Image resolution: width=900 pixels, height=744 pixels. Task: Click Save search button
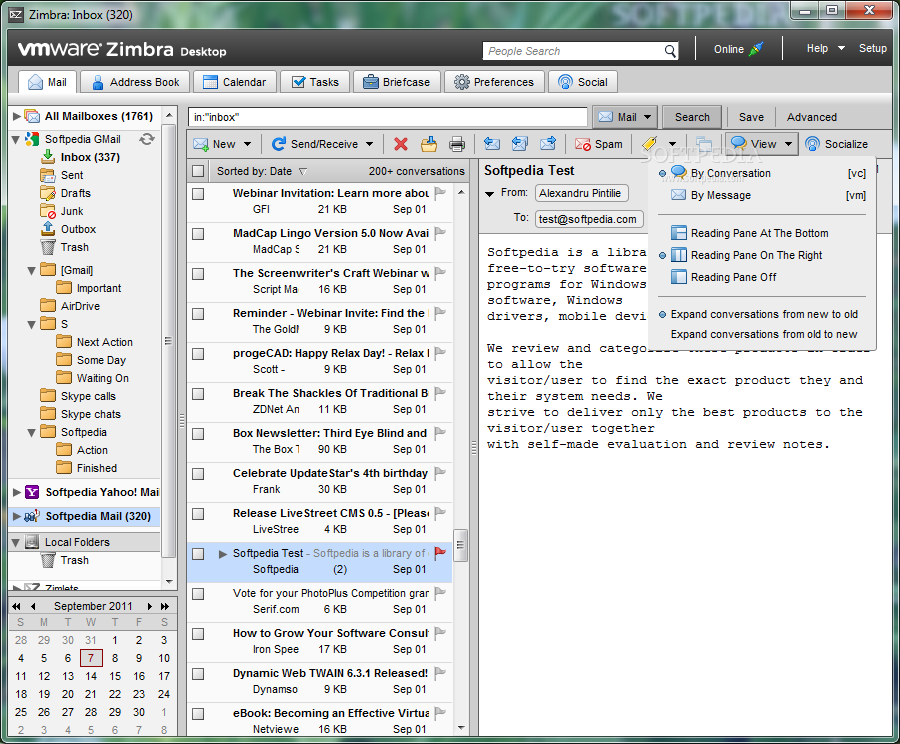751,117
